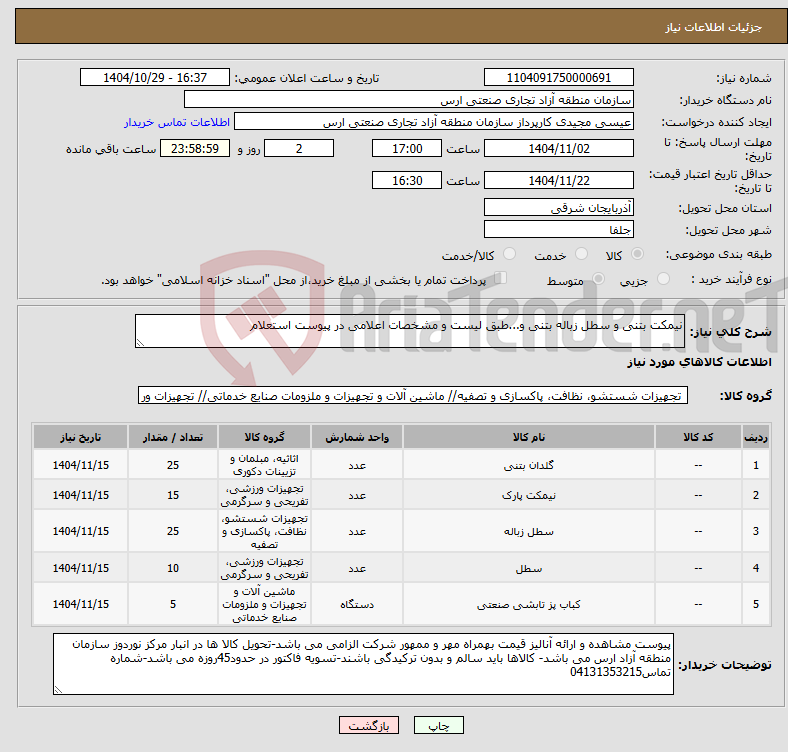Click the buyer organization name field
This screenshot has width=788, height=752.
[x=409, y=100]
